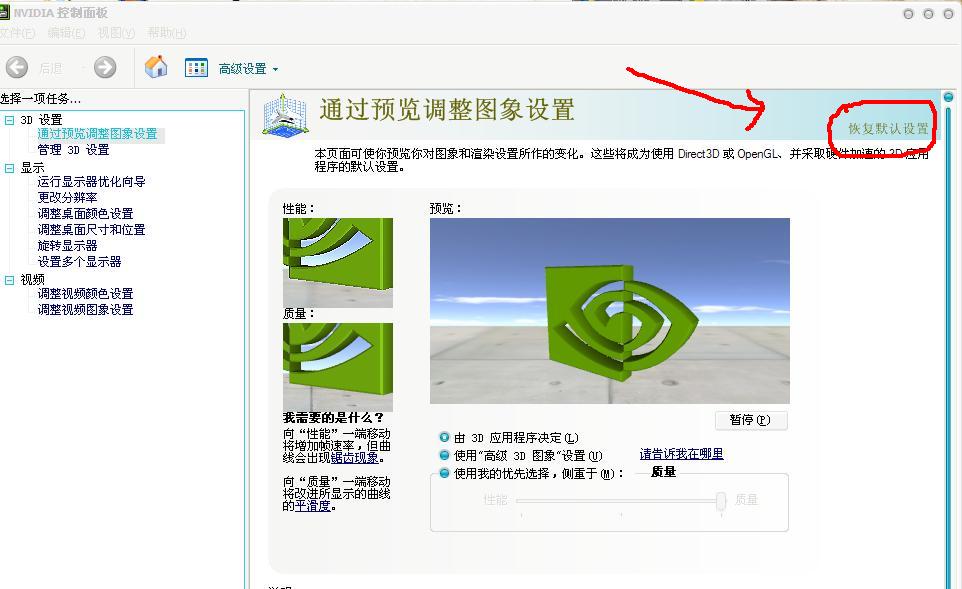
Task: Click the 3D image settings header icon
Action: [285, 115]
